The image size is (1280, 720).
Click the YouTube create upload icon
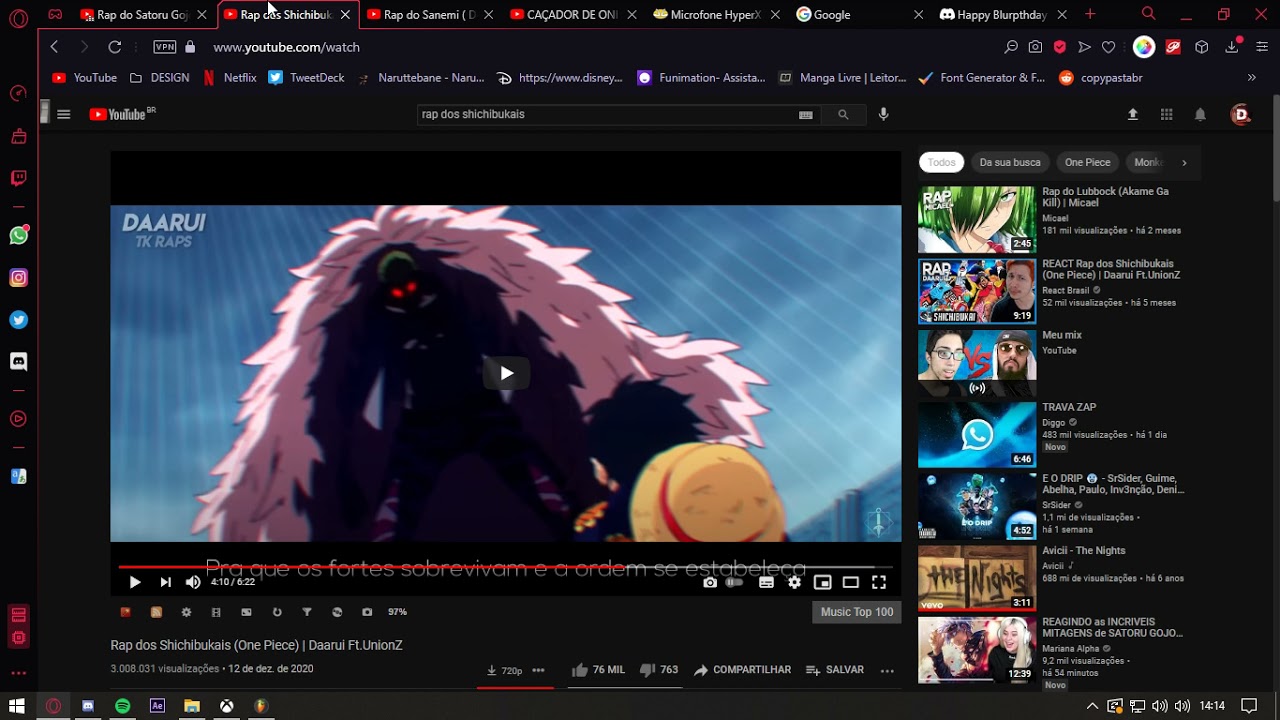pyautogui.click(x=1133, y=114)
